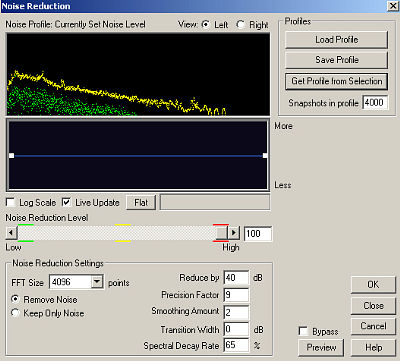The image size is (400, 361).
Task: Select the Left channel view radio button
Action: (206, 24)
